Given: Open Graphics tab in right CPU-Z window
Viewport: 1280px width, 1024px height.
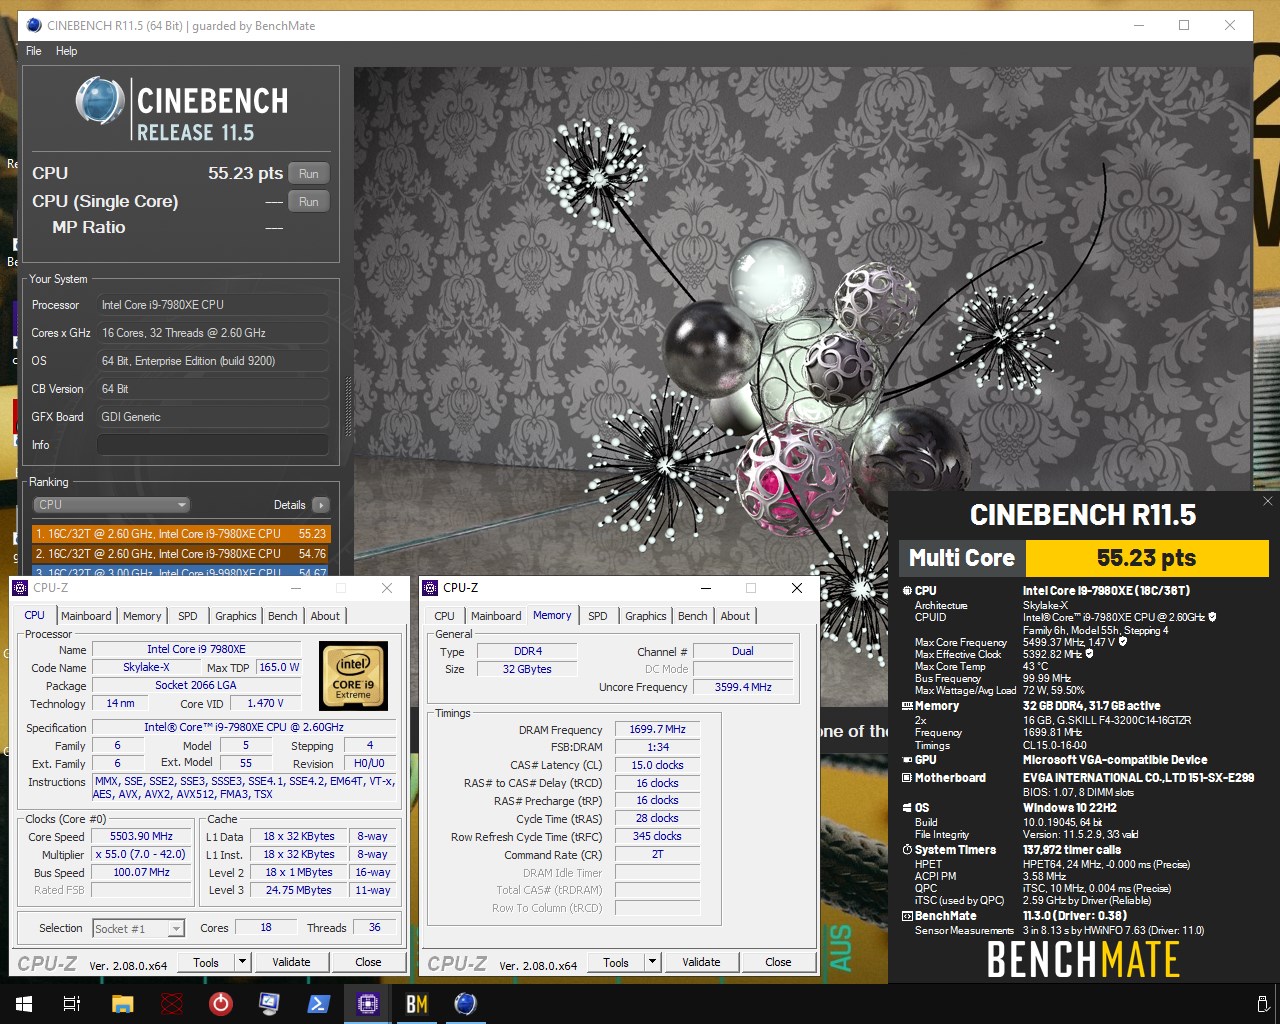Looking at the screenshot, I should pyautogui.click(x=646, y=616).
